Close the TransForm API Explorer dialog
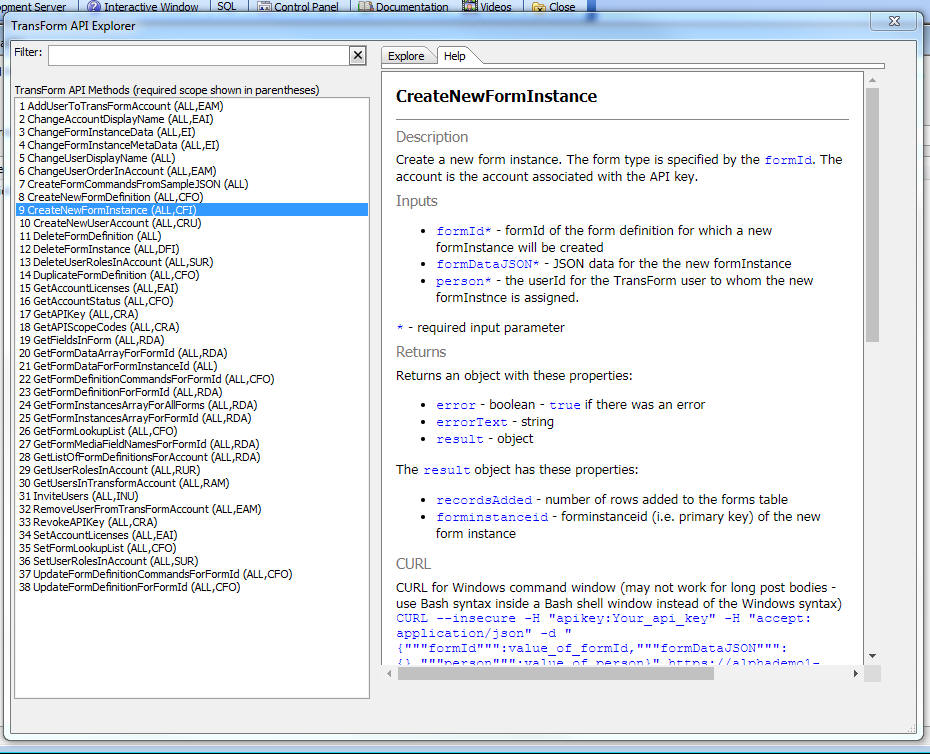 click(x=894, y=21)
